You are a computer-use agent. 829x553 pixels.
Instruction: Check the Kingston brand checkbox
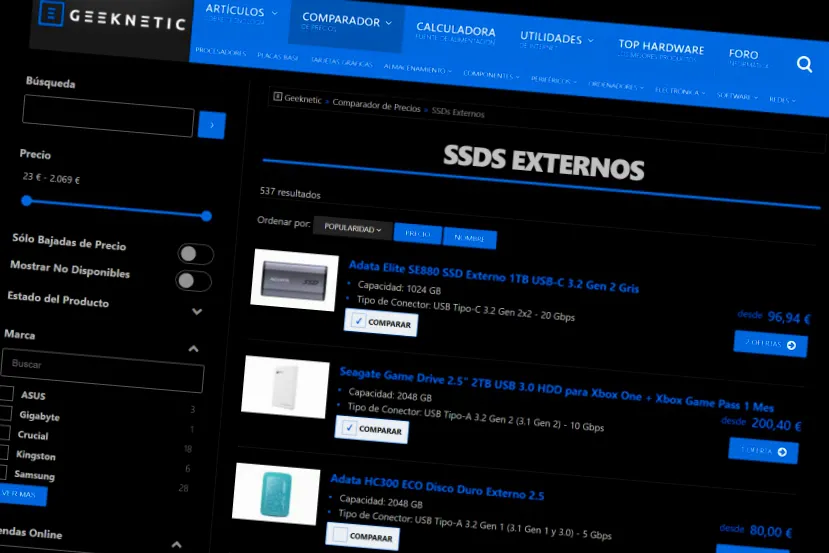(x=3, y=452)
